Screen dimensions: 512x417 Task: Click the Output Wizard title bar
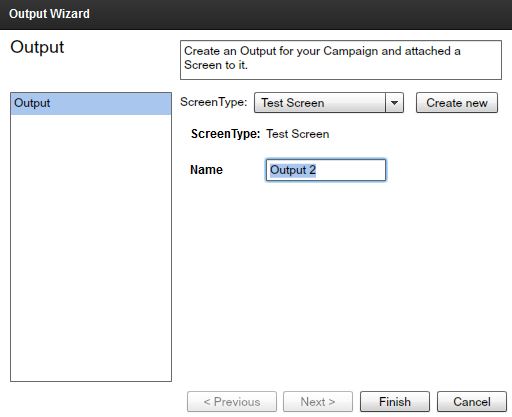(256, 15)
